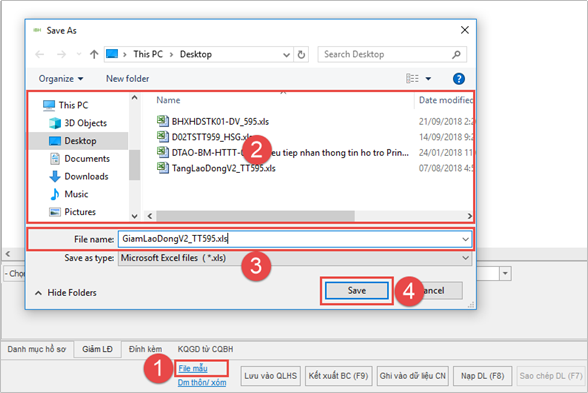588x393 pixels.
Task: Expand the address bar path dropdown
Action: [x=286, y=55]
